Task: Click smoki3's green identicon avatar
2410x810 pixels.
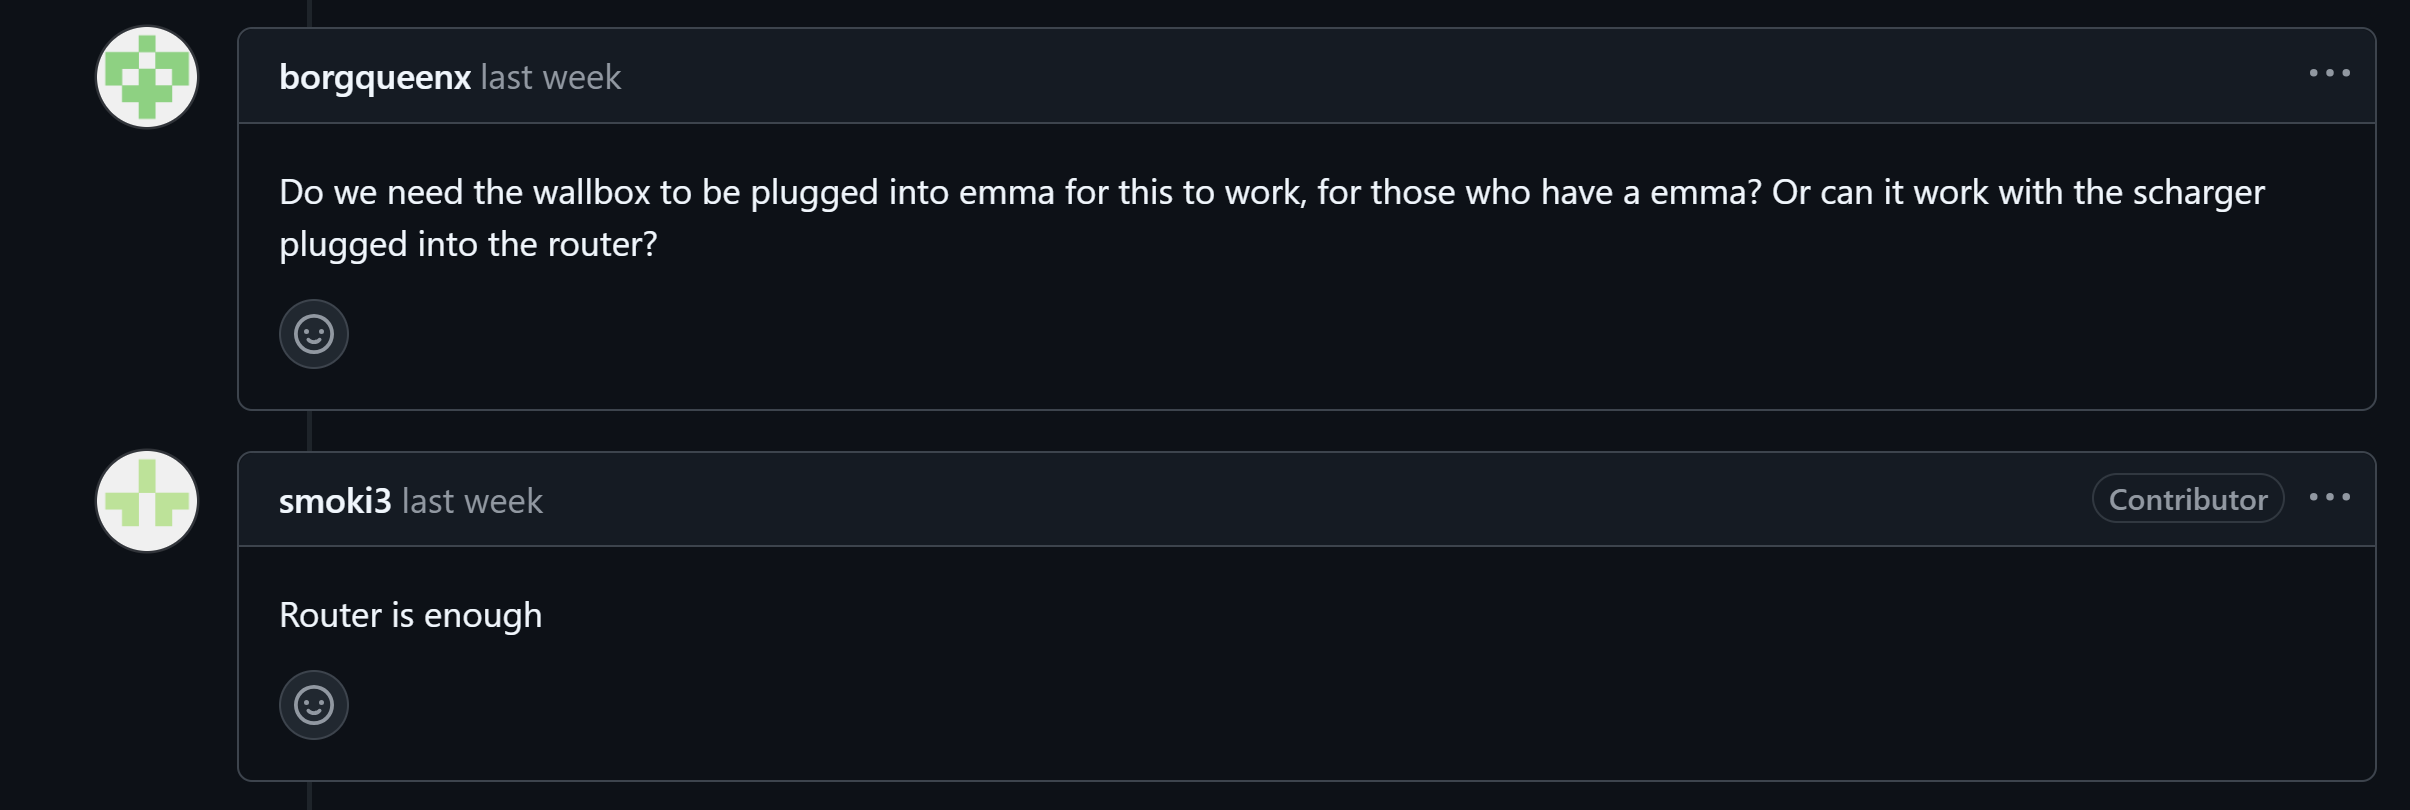Action: 147,501
